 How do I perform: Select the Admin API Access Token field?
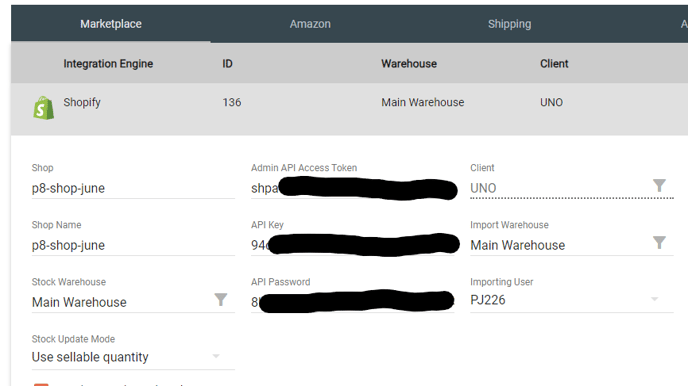pos(352,188)
